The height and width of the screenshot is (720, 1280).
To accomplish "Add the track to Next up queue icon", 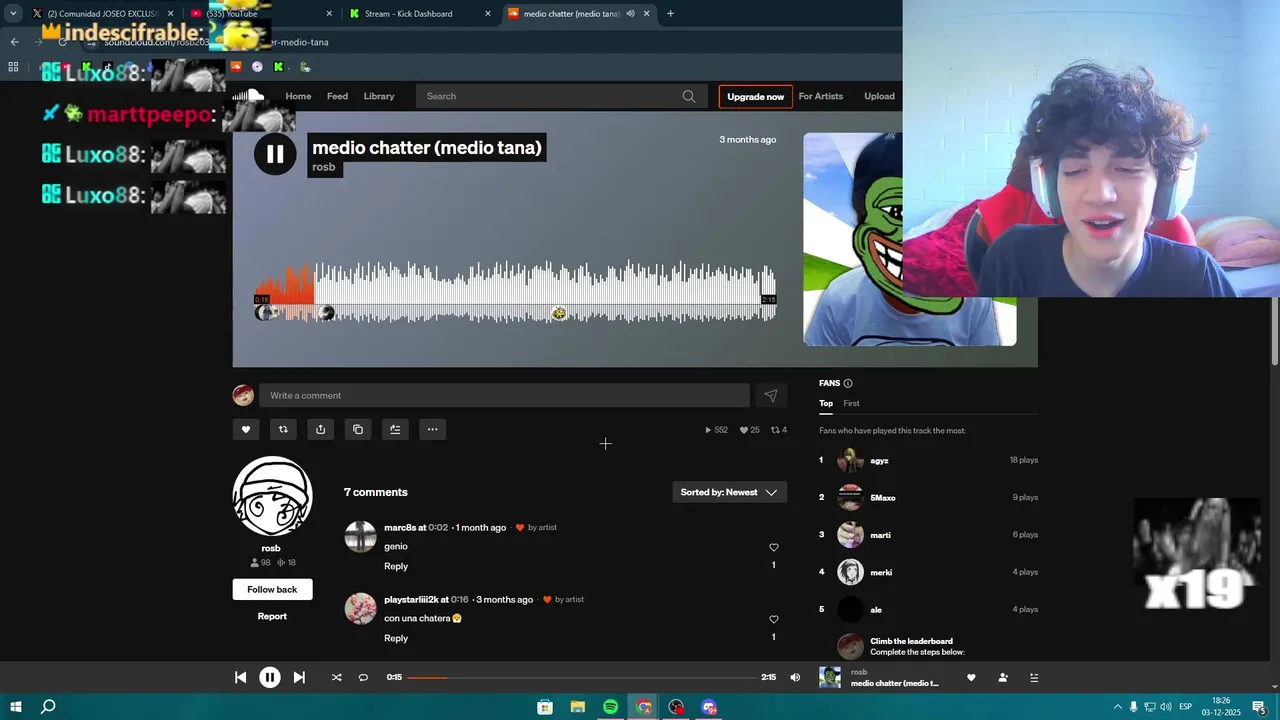I will 395,430.
